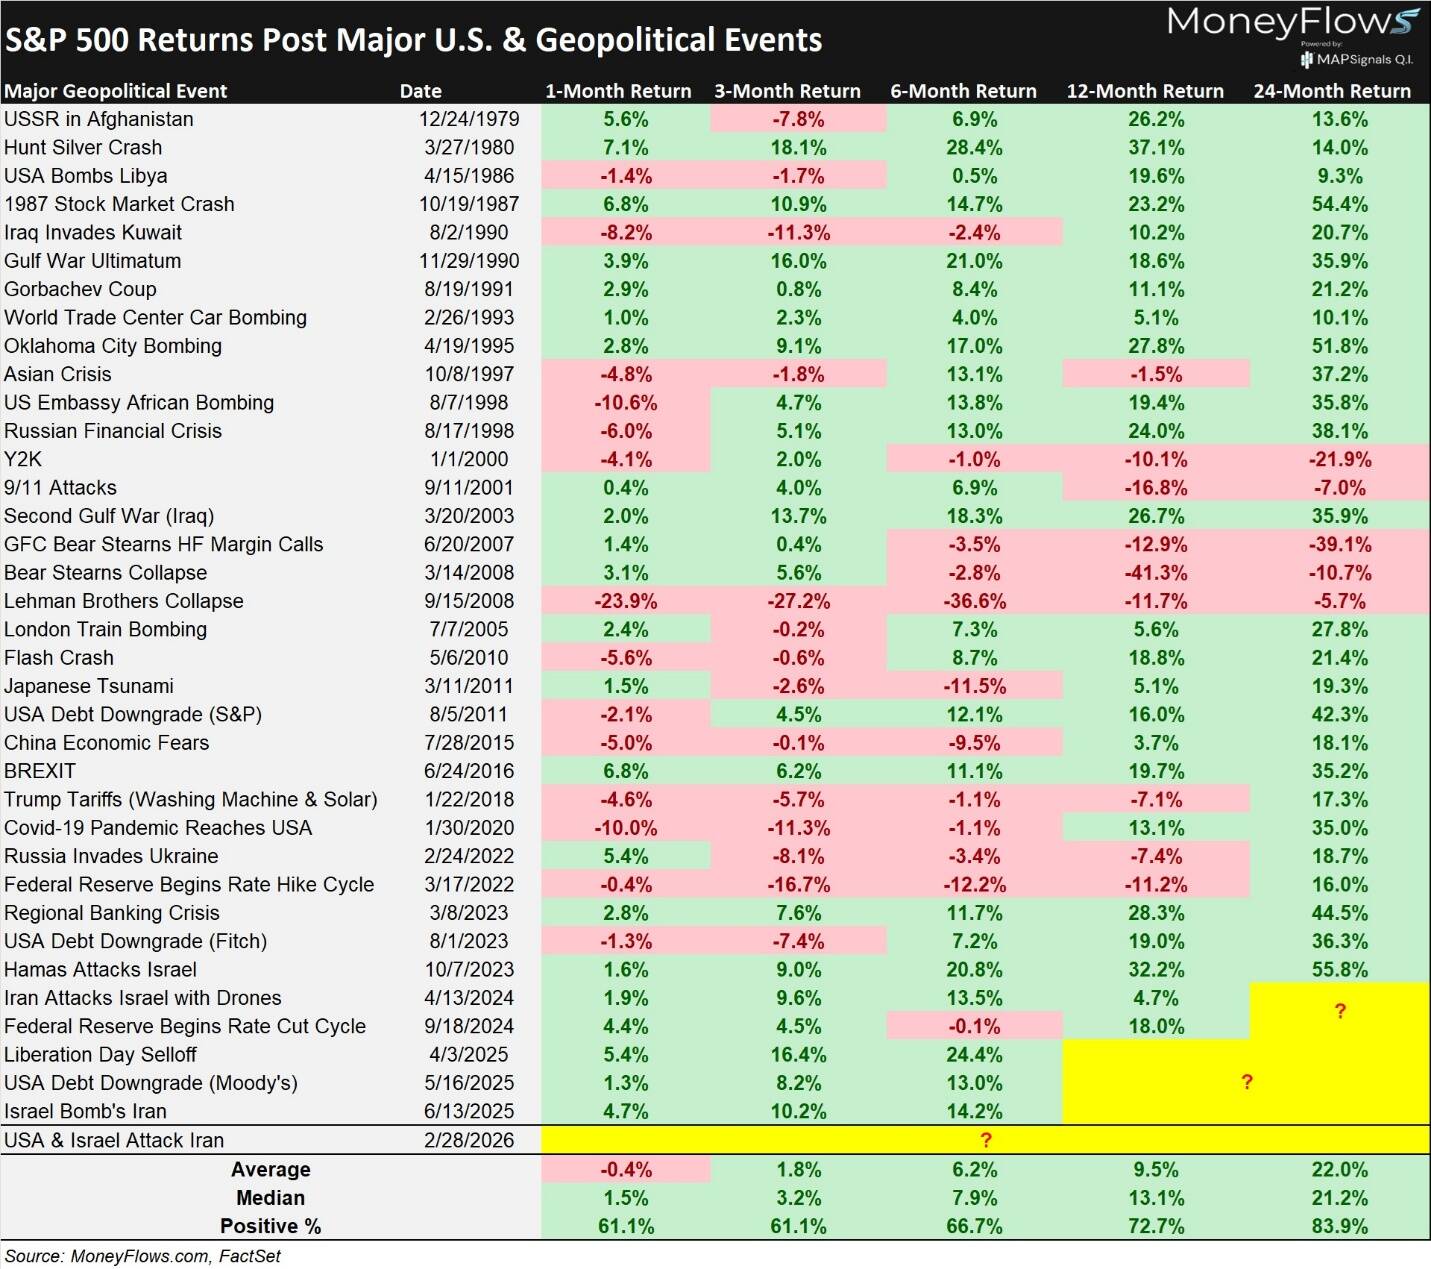Select 'USA & Israel Attack Iran' event label

(x=114, y=1140)
